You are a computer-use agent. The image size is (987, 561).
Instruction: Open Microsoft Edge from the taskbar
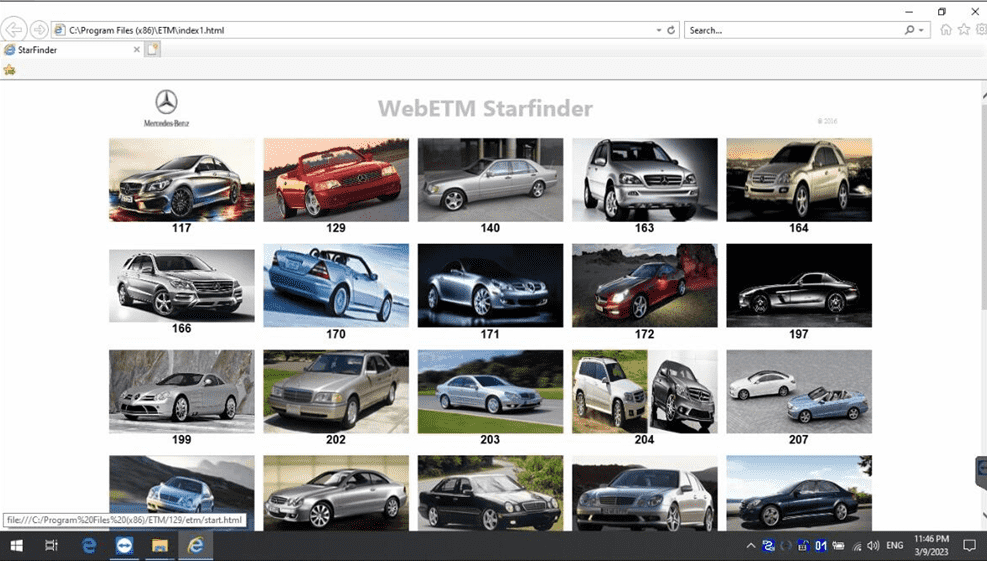tap(89, 546)
